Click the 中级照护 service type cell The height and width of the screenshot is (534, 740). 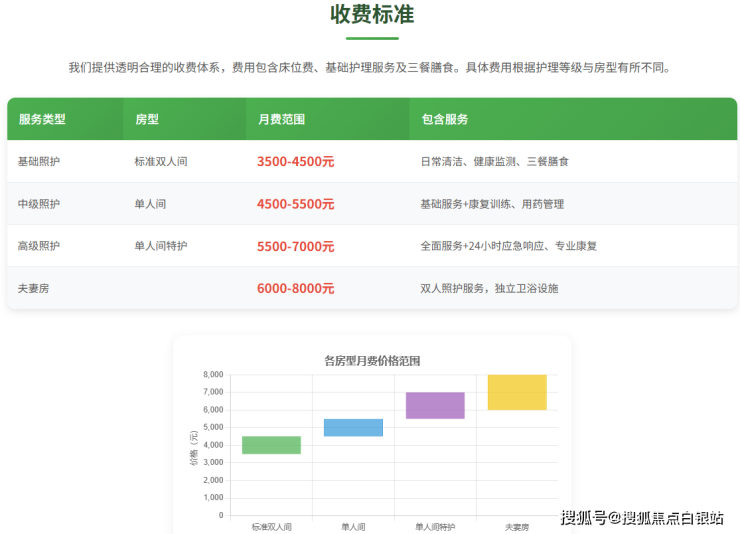39,204
